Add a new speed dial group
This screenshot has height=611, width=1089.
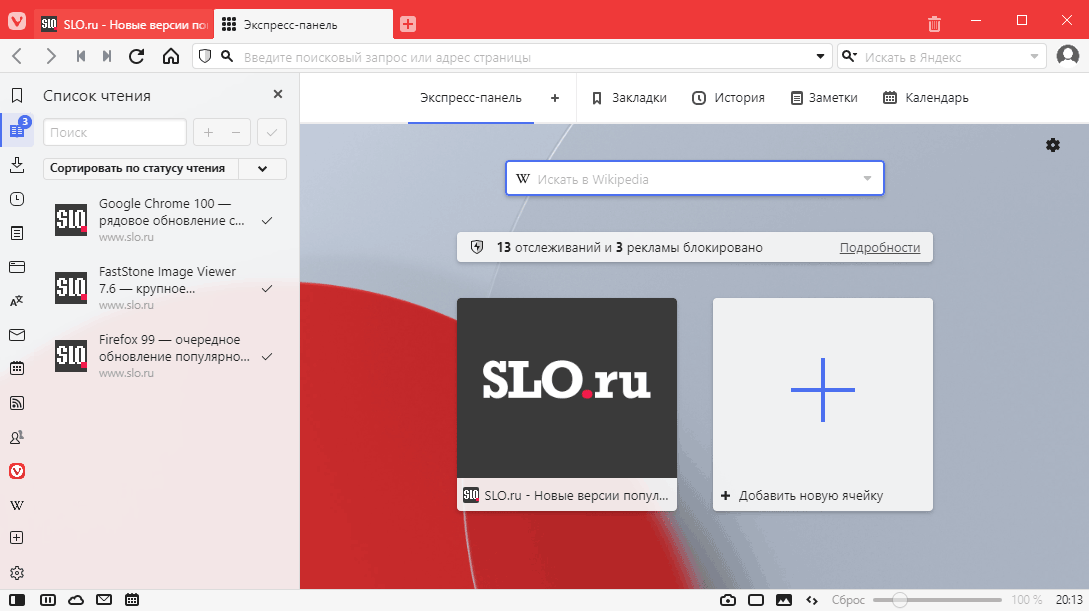555,98
